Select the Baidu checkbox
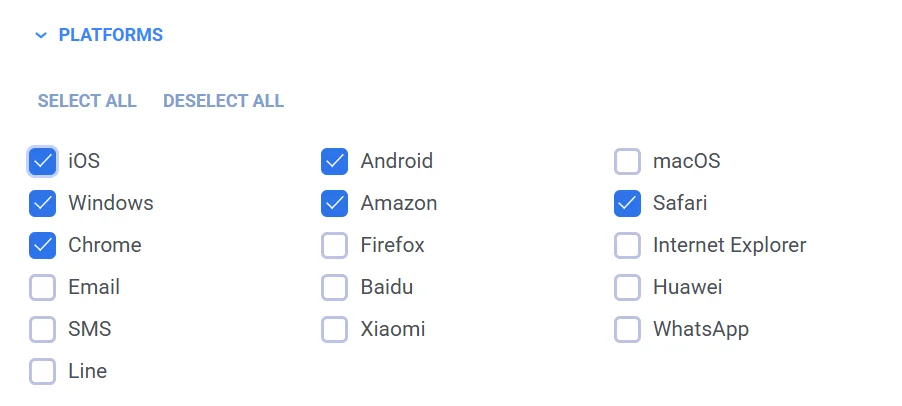The height and width of the screenshot is (406, 902). (x=335, y=287)
